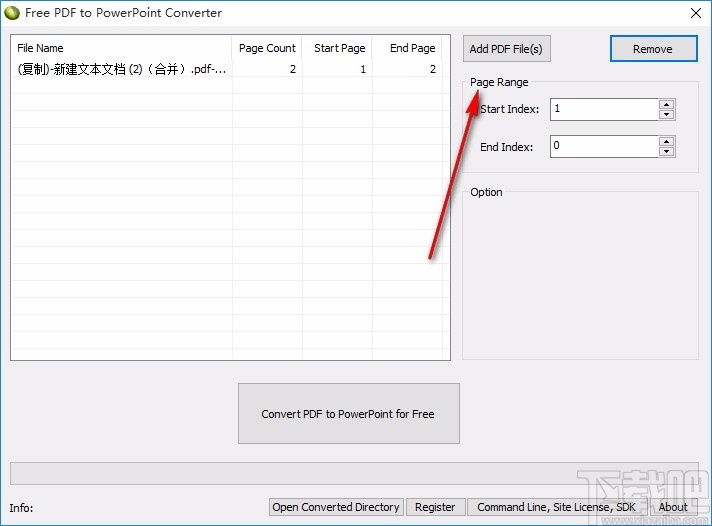
Task: Remove the selected PDF file
Action: 653,49
